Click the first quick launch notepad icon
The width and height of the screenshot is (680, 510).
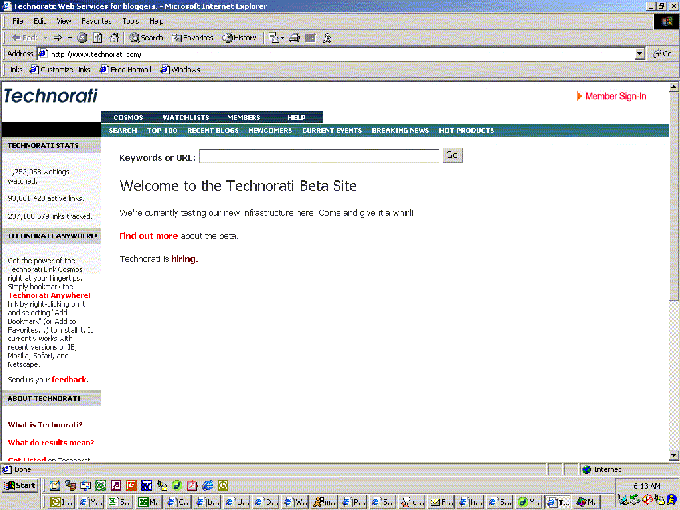coord(55,485)
